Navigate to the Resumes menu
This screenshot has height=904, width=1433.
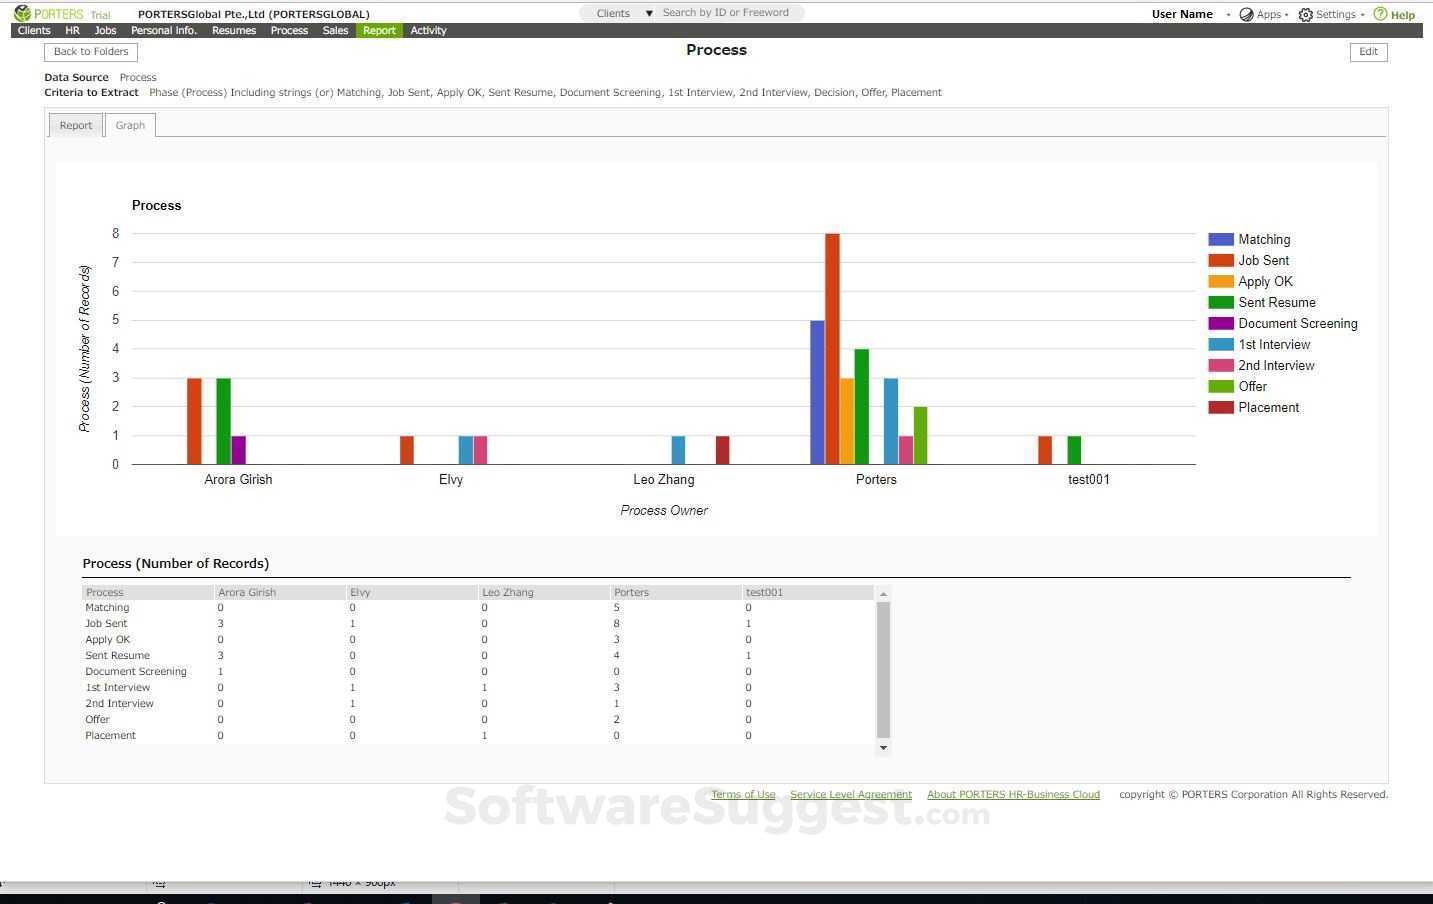pyautogui.click(x=232, y=30)
